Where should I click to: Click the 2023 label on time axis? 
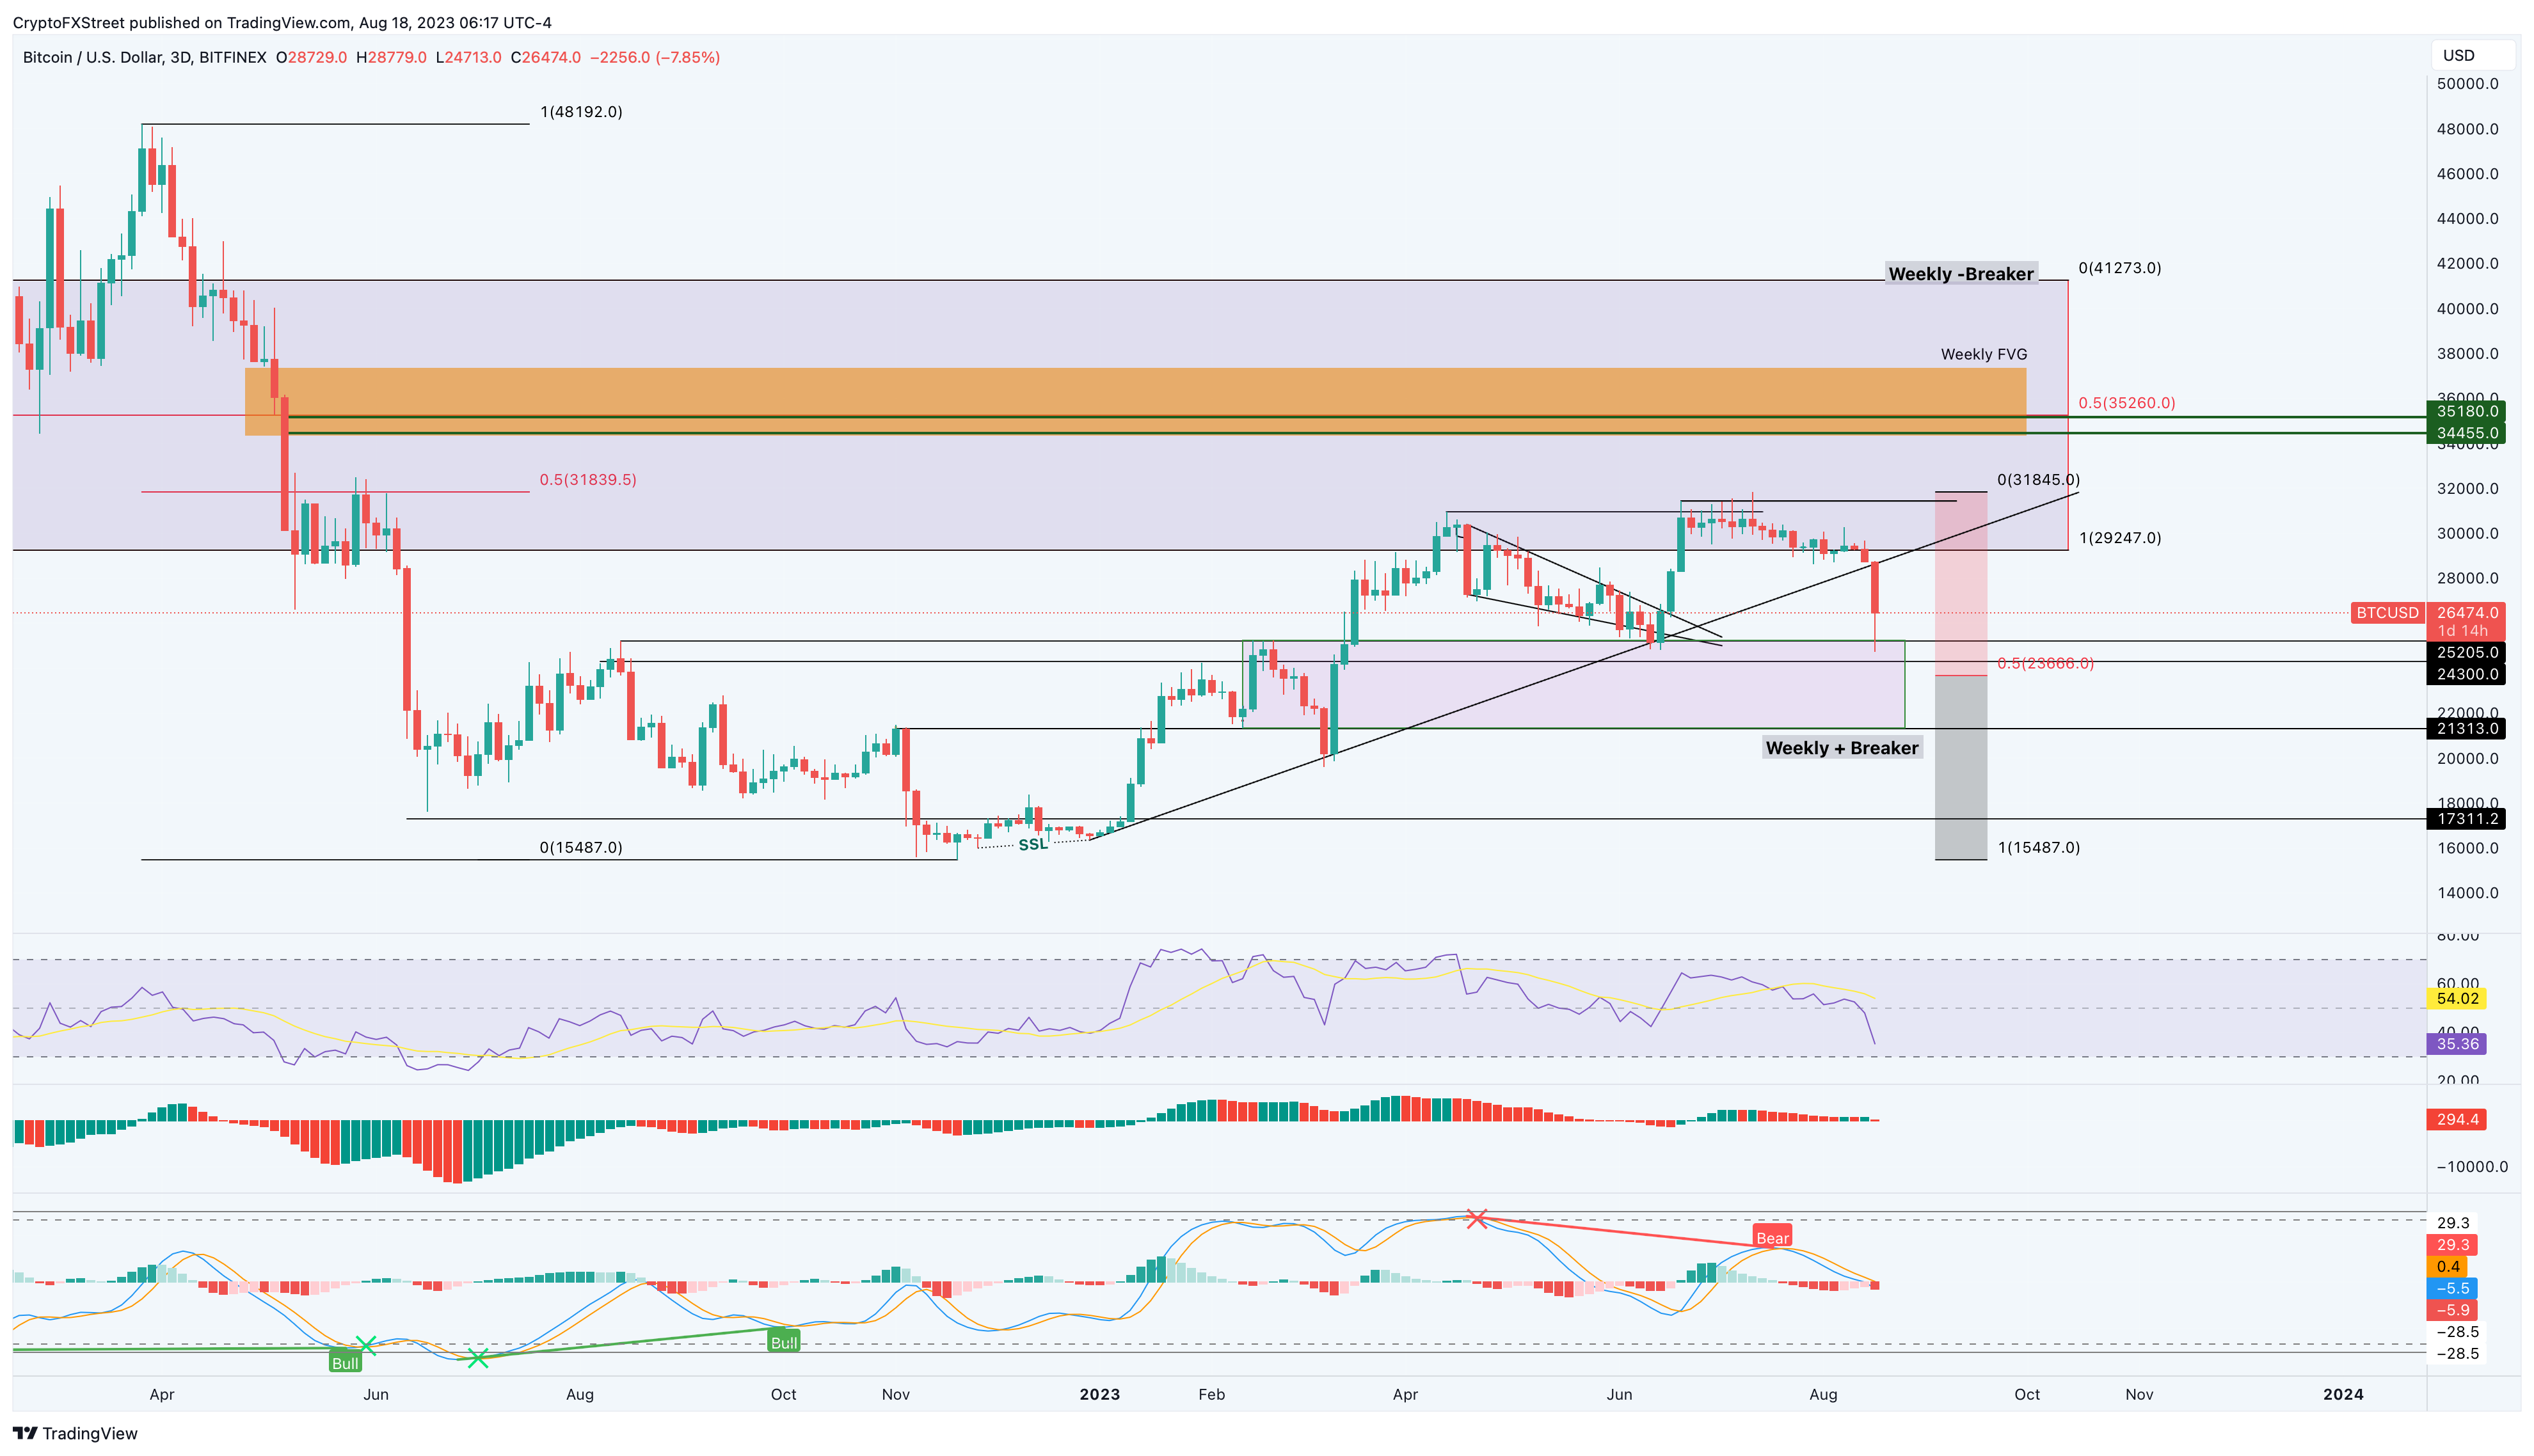(x=1099, y=1394)
